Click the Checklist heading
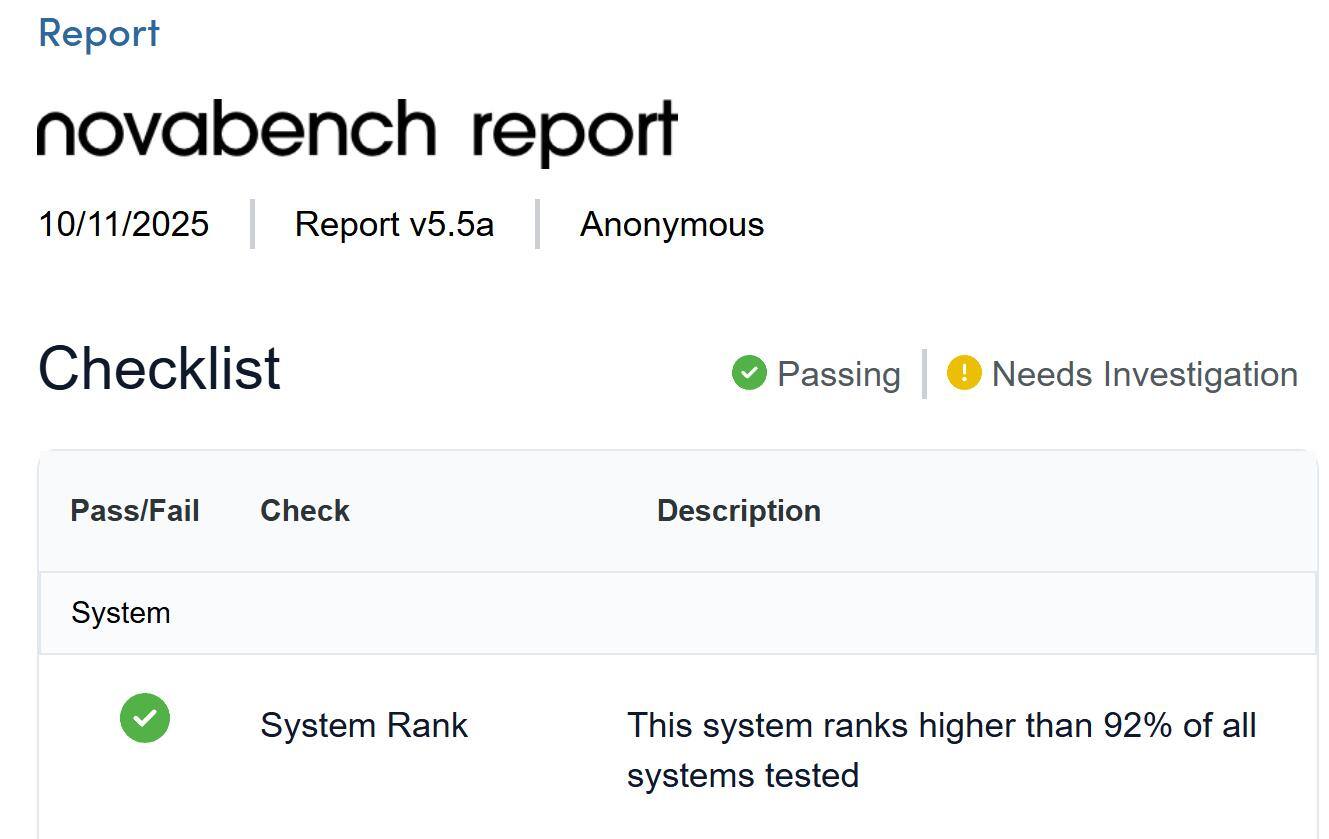The image size is (1329, 839). (159, 368)
